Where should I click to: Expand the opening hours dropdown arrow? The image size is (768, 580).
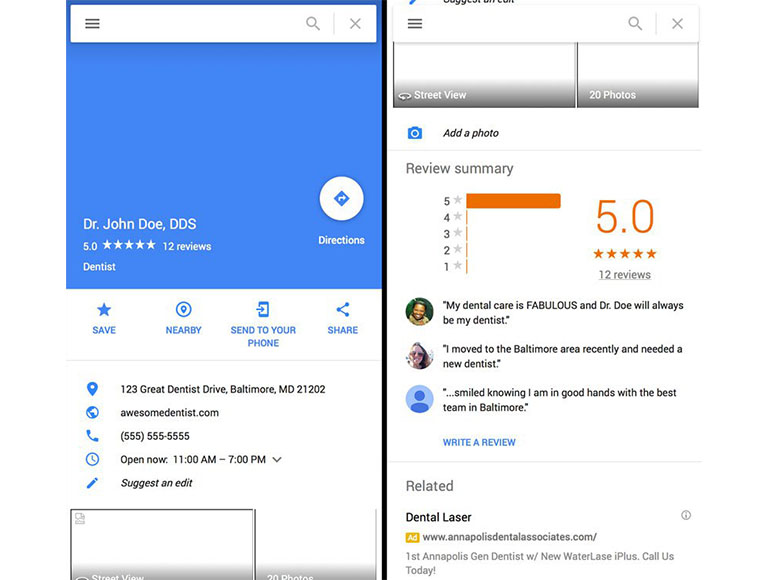point(277,460)
